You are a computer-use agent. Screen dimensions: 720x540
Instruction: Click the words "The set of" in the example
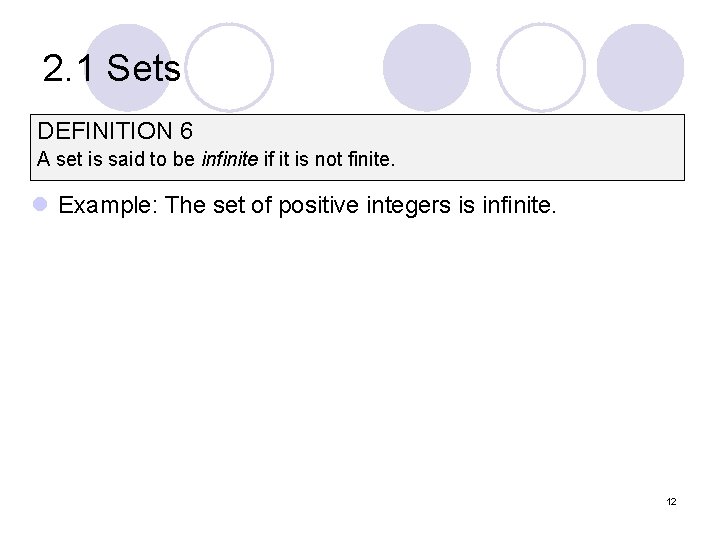pyautogui.click(x=218, y=205)
